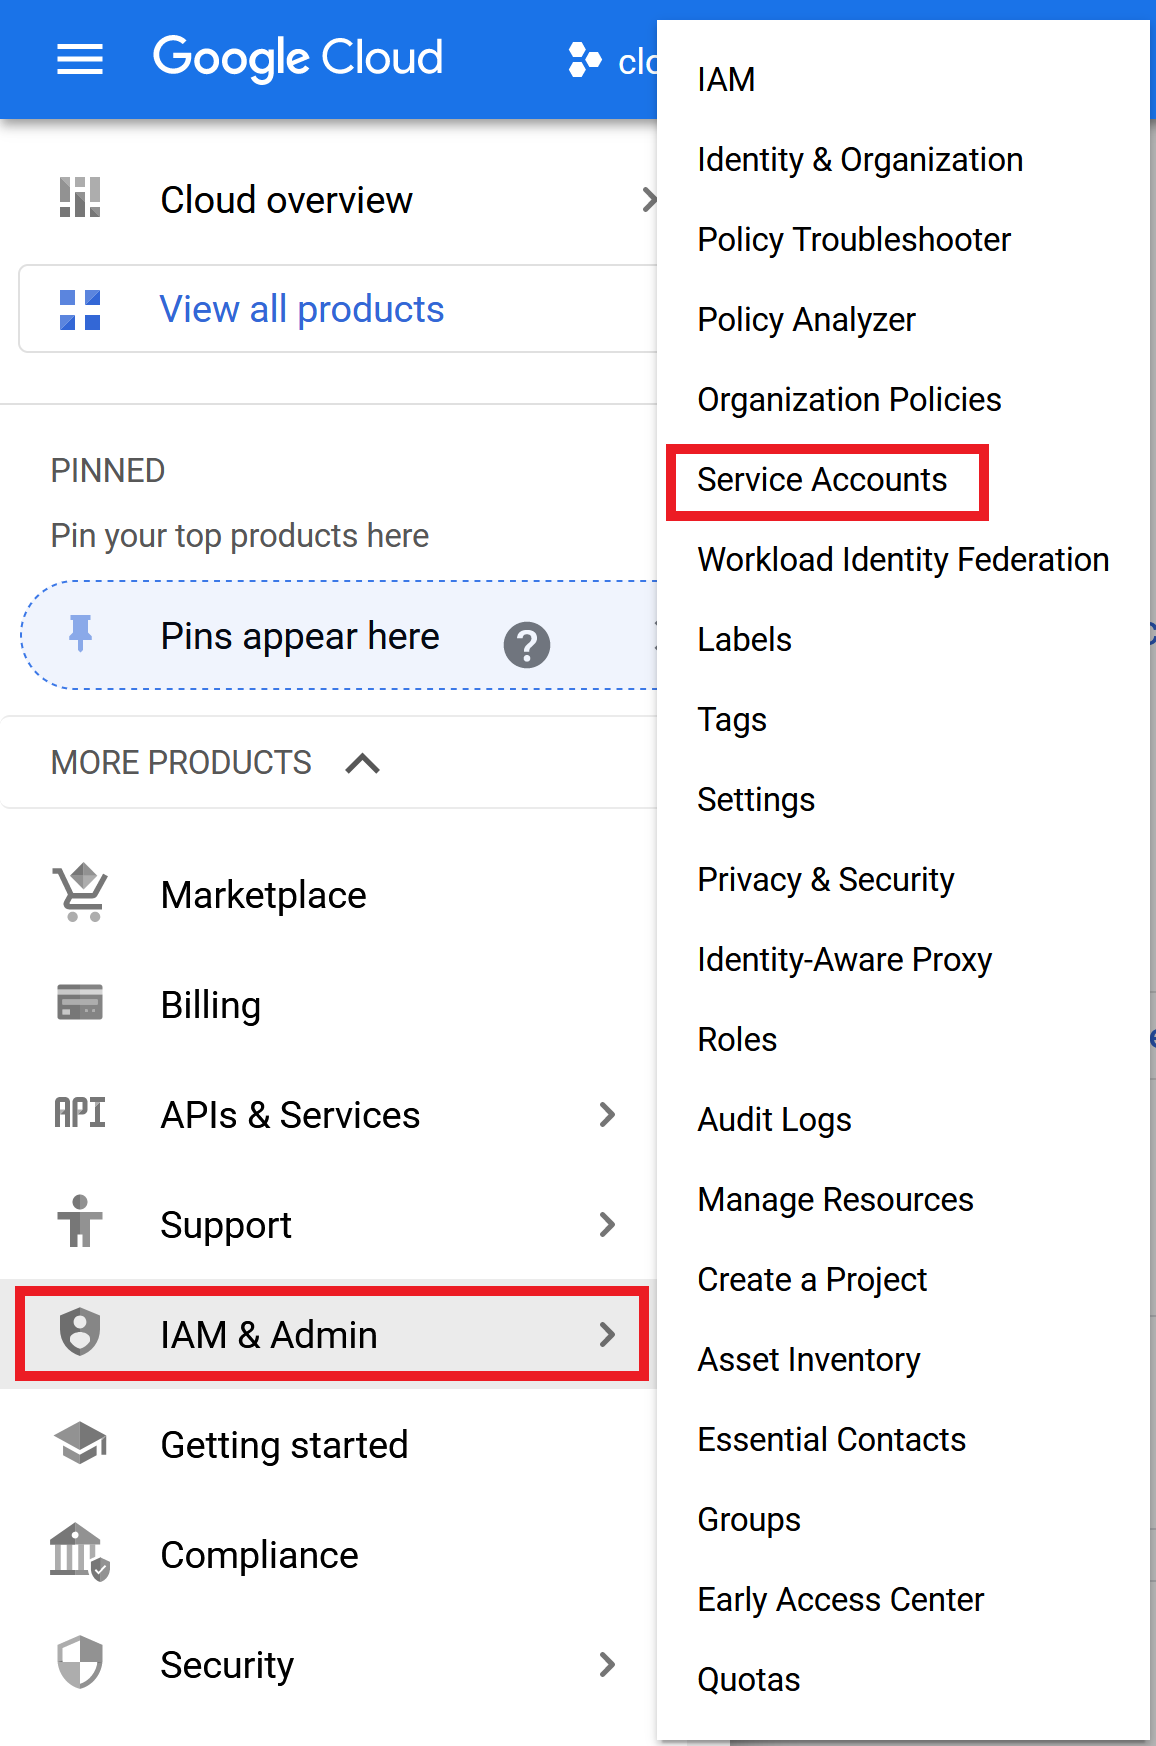Screen dimensions: 1156x1746
Task: Click the help question mark icon
Action: coord(527,645)
